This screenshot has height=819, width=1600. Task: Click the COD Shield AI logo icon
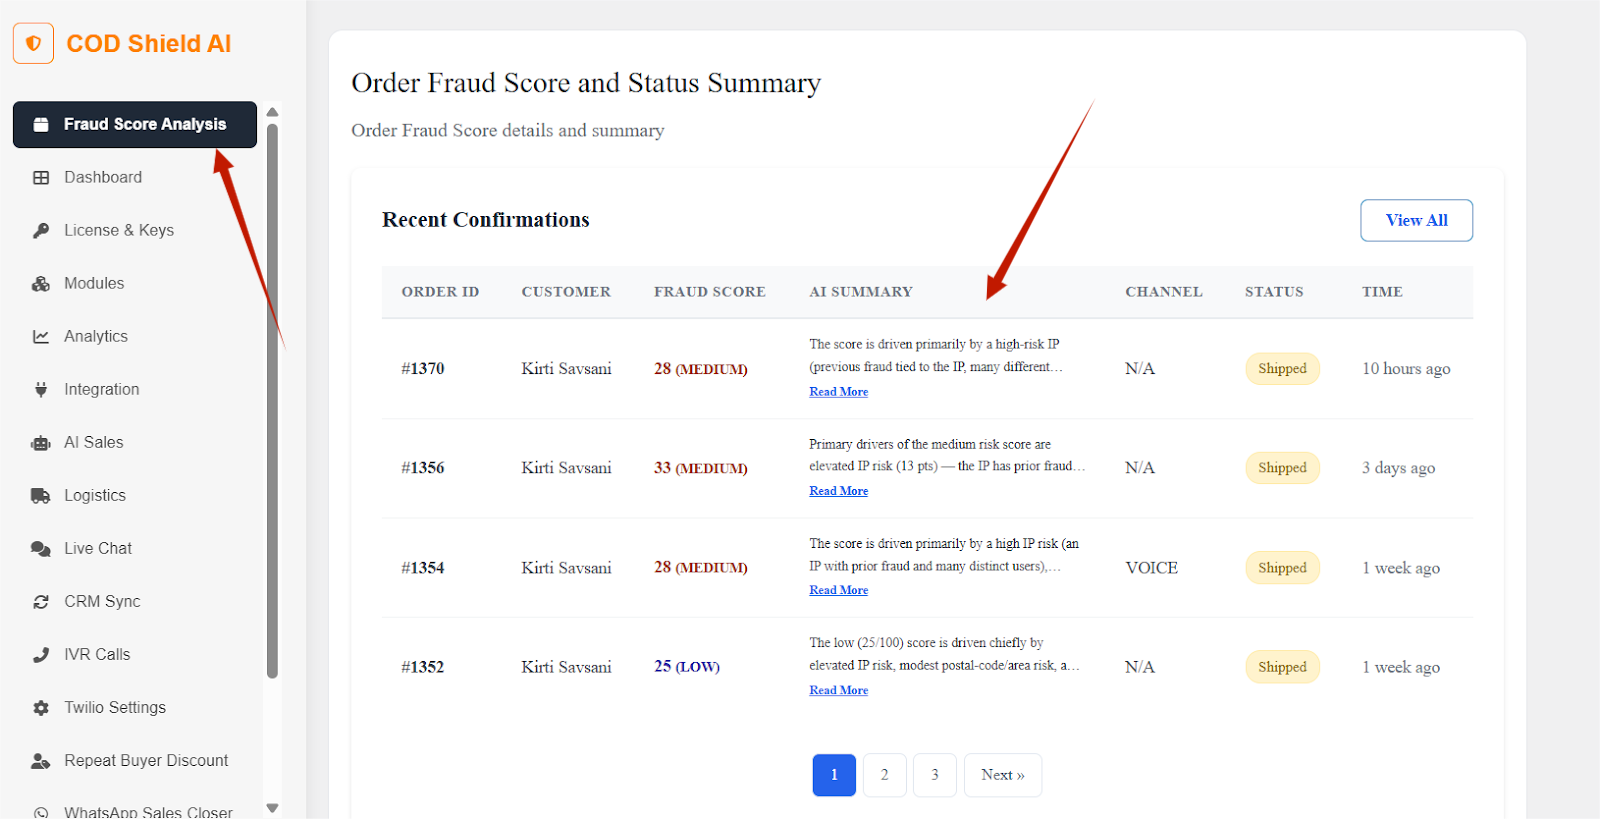point(33,44)
